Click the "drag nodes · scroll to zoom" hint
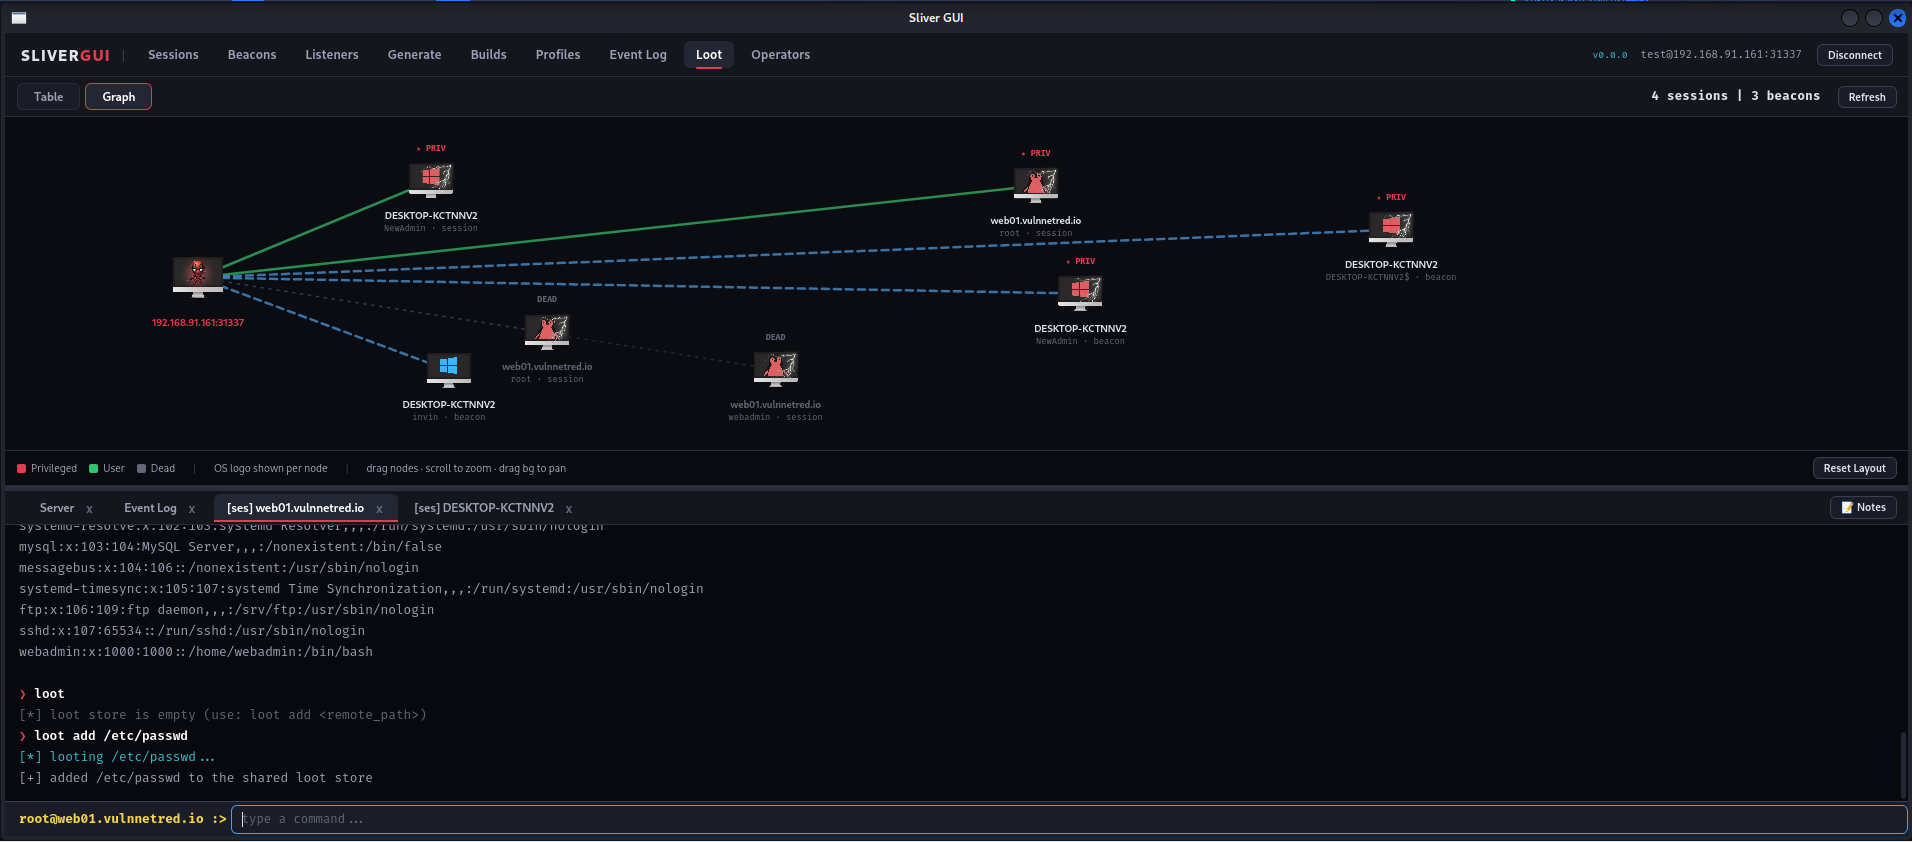The height and width of the screenshot is (842, 1912). (x=466, y=468)
